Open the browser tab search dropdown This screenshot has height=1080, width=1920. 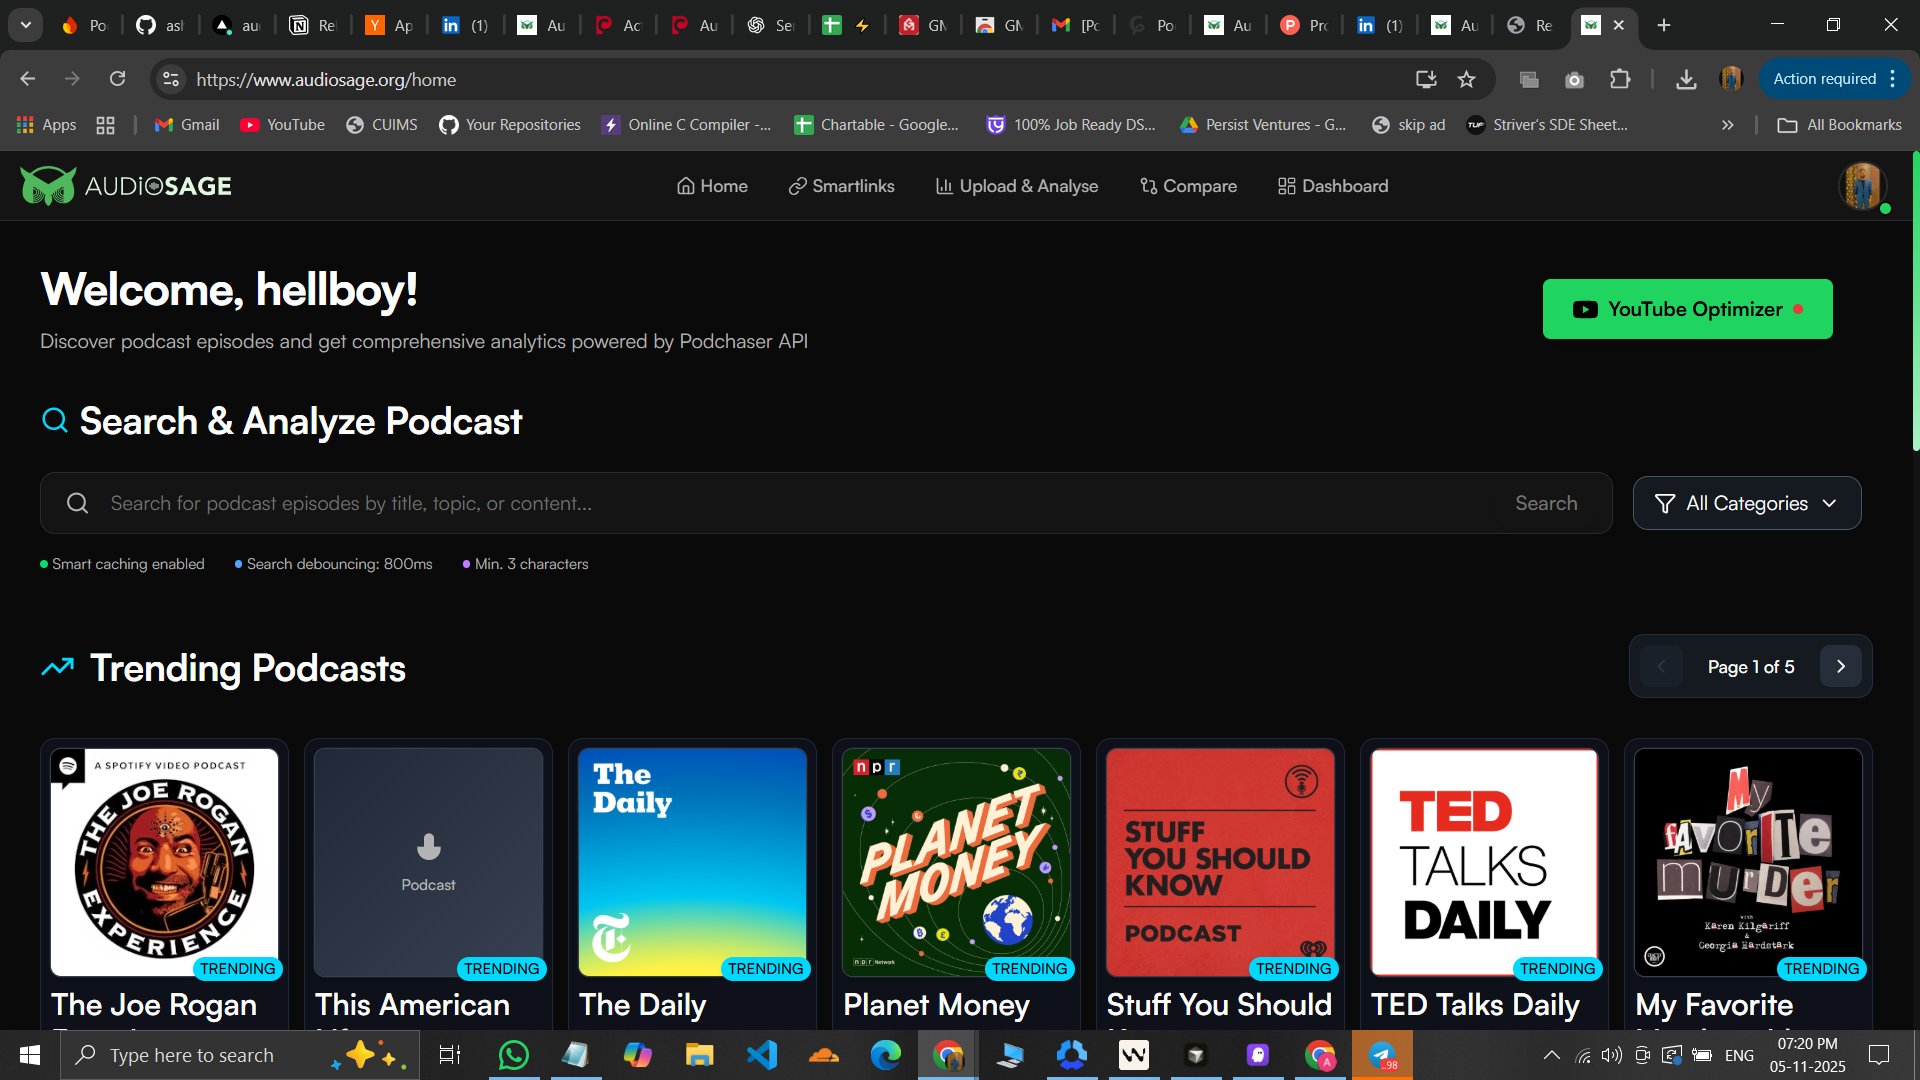26,25
